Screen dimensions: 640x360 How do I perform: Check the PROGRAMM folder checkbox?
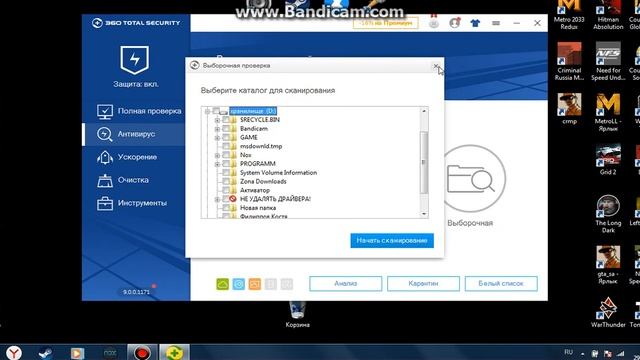226,164
